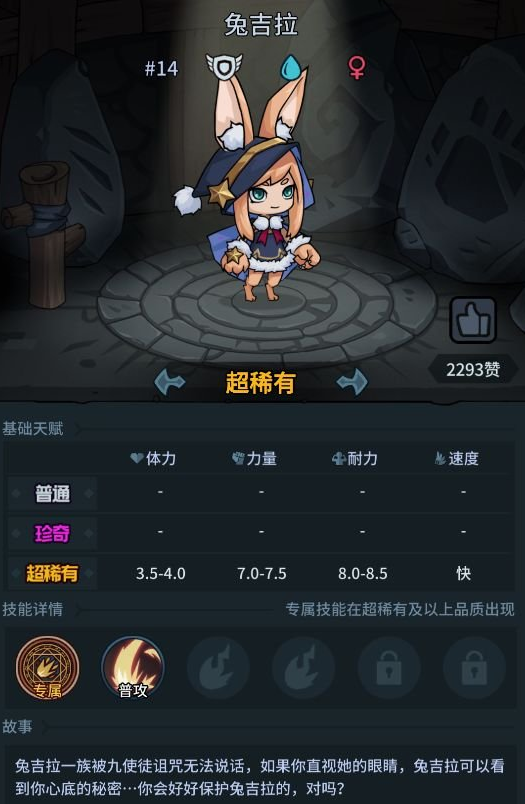Go to next rarity with right arrow
The image size is (525, 804).
(x=352, y=383)
